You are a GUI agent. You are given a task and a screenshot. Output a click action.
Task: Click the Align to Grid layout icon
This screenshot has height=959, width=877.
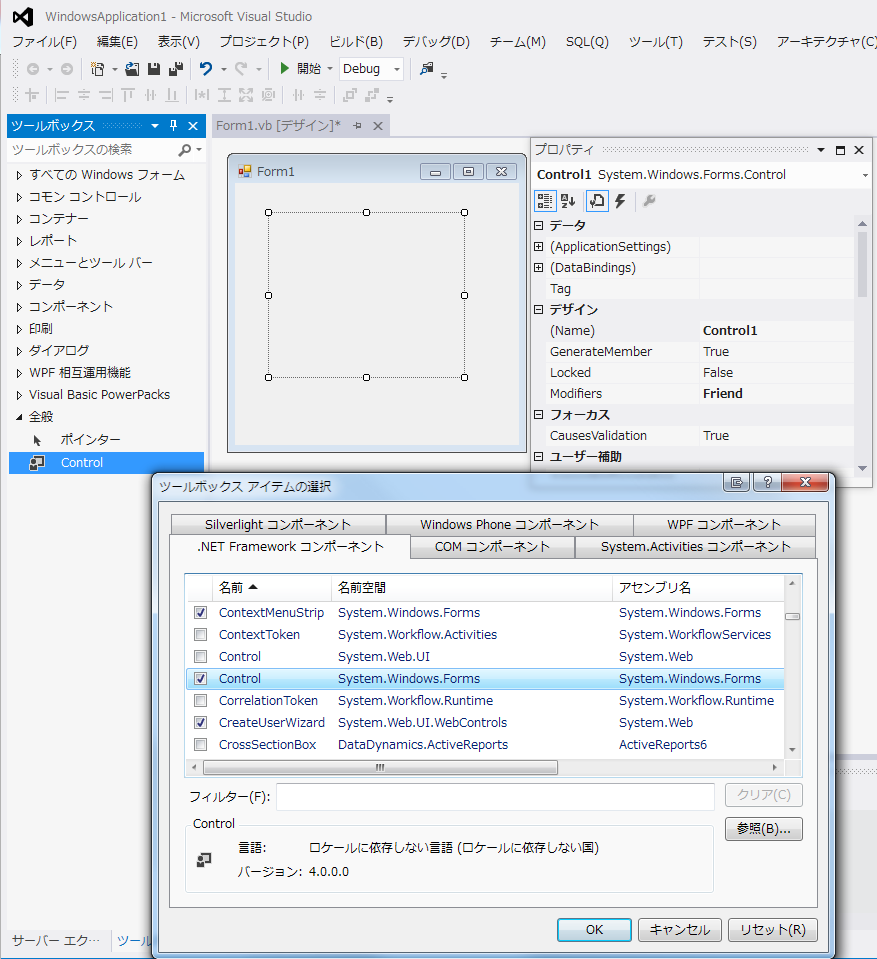pyautogui.click(x=32, y=95)
